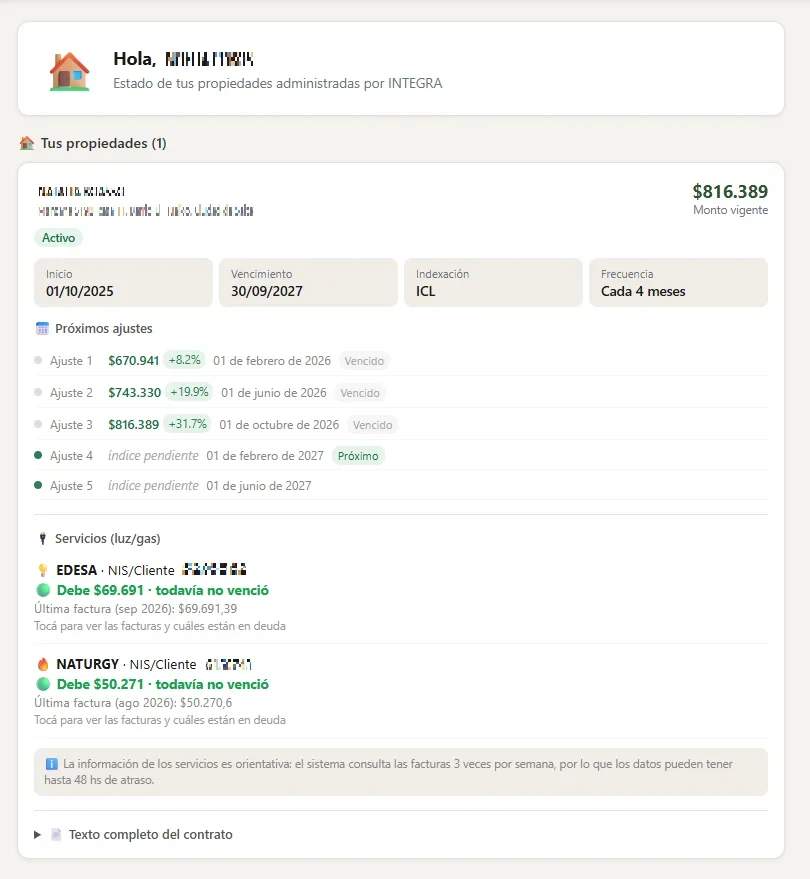Click the Ajuste 1 amount $670.941
Screen dimensions: 810x879
(133, 361)
